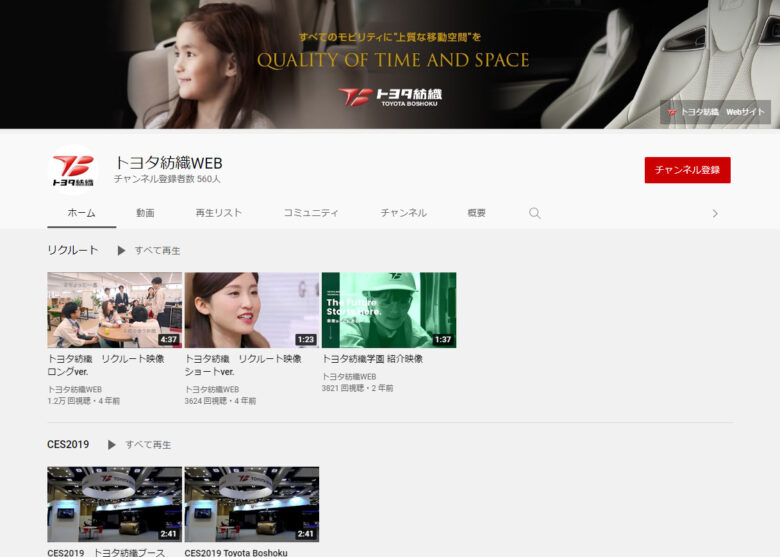
Task: Go to the コミュニティ tab
Action: [x=311, y=213]
